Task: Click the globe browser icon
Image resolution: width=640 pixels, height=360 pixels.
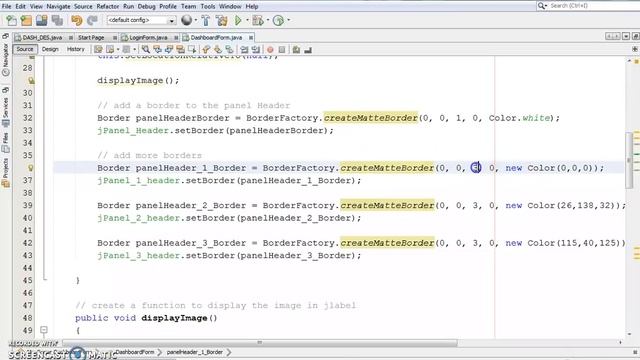Action: click(x=186, y=20)
